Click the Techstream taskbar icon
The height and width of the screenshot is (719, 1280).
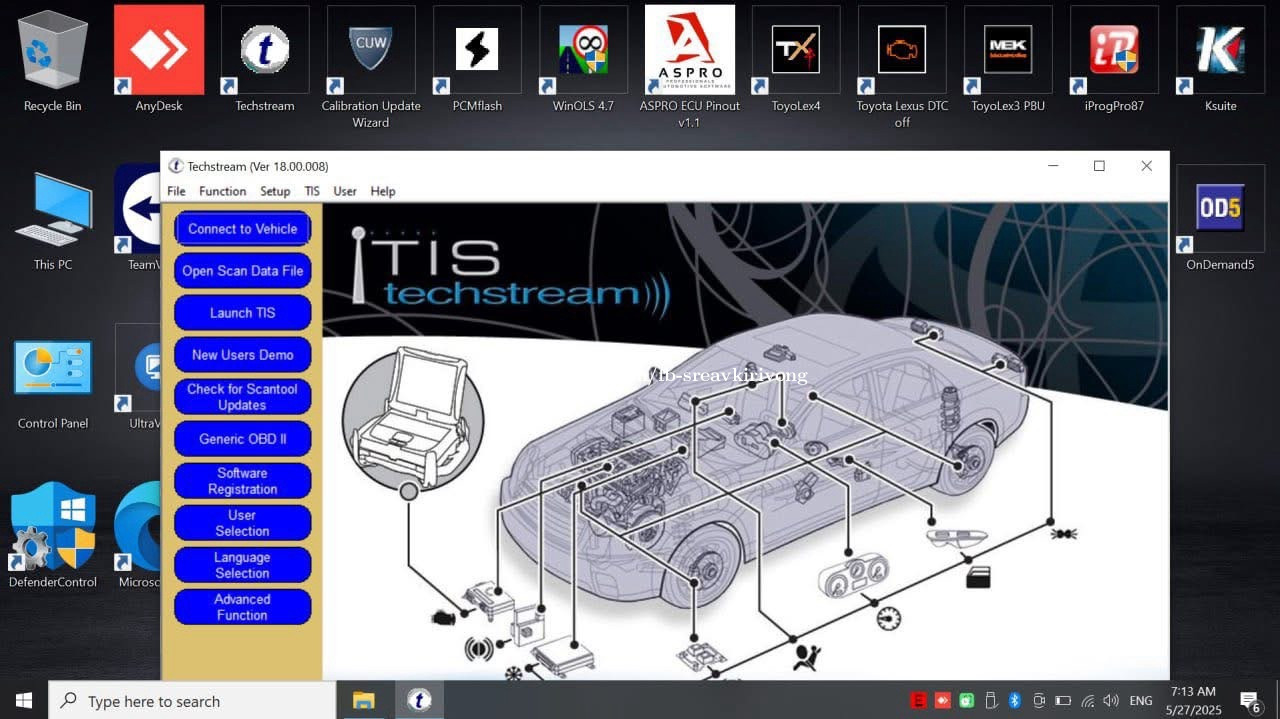[x=419, y=701]
